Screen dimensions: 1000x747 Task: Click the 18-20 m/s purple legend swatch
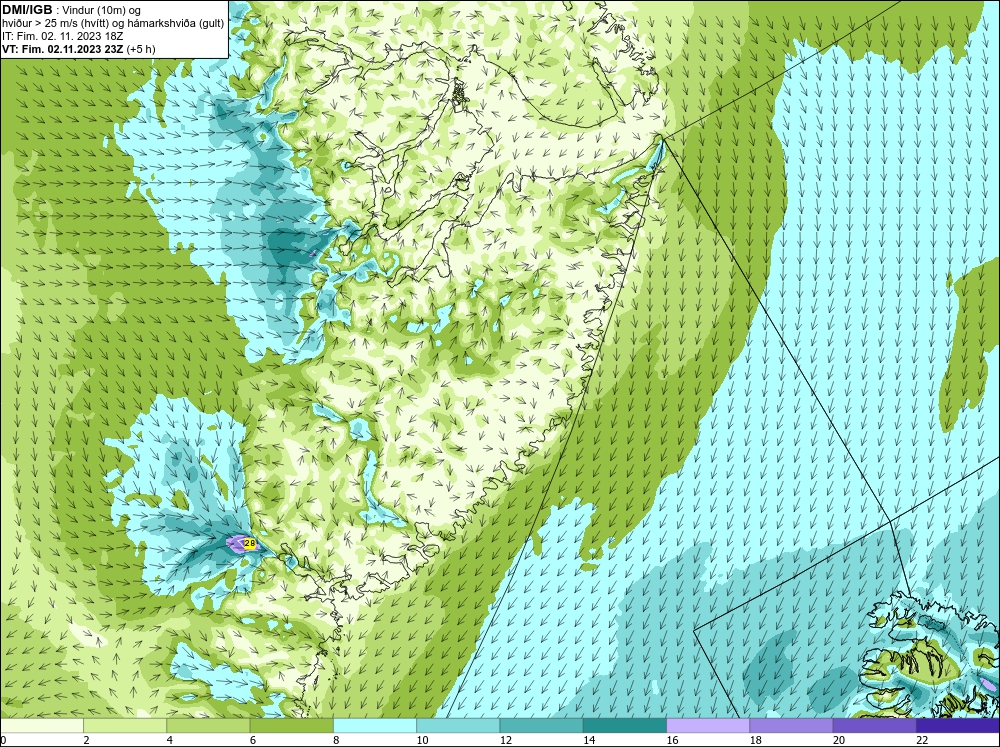(791, 725)
